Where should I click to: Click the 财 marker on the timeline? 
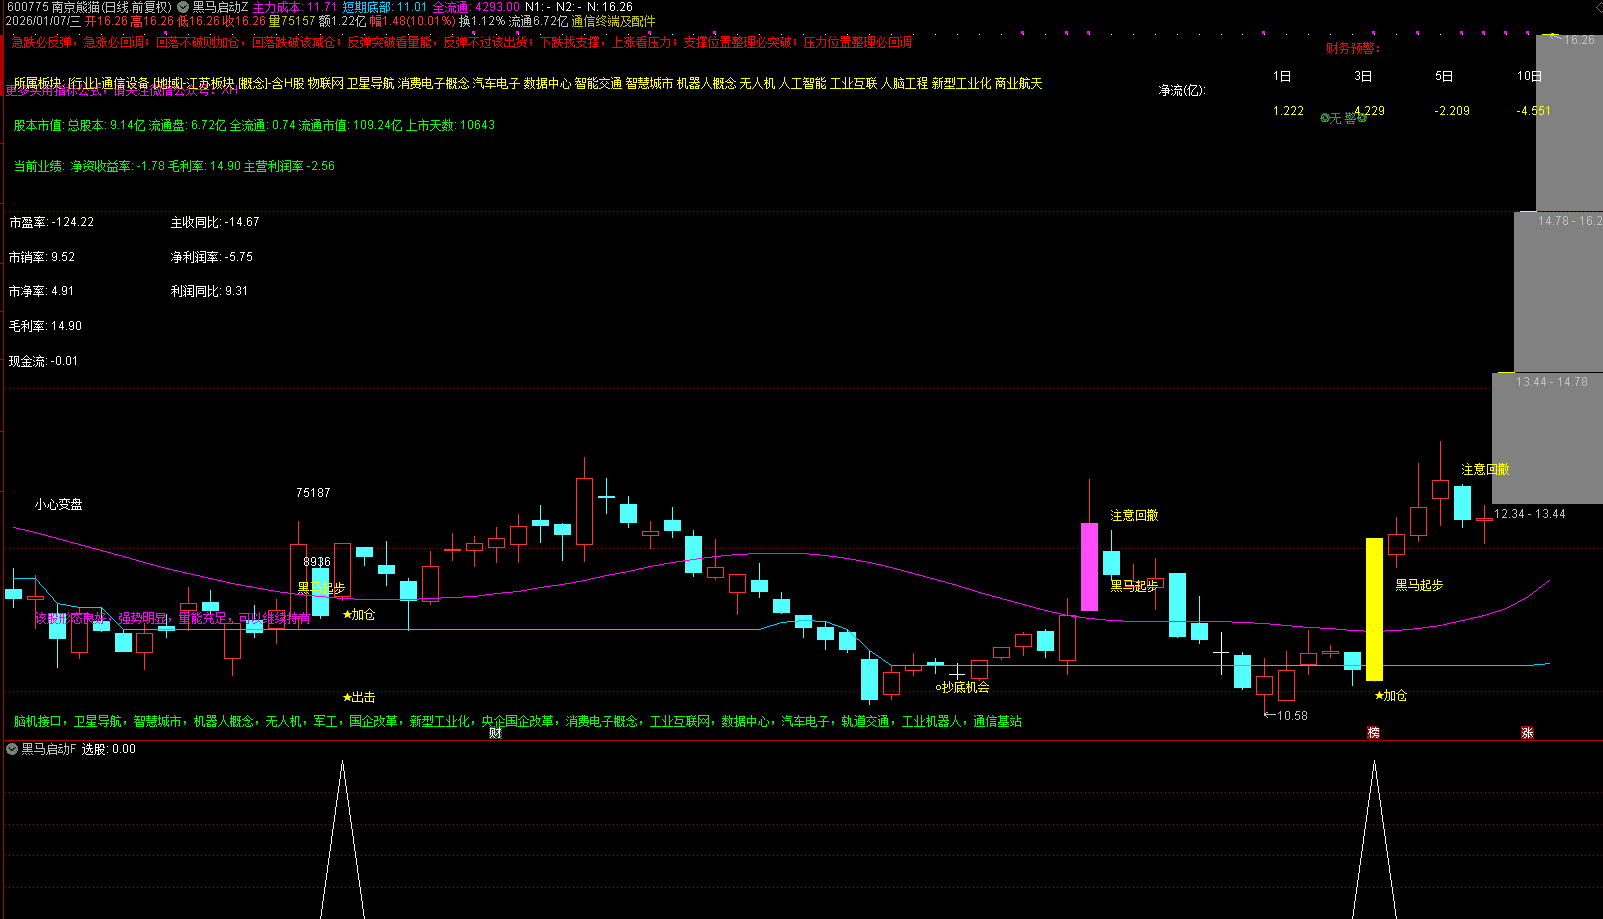pos(495,733)
